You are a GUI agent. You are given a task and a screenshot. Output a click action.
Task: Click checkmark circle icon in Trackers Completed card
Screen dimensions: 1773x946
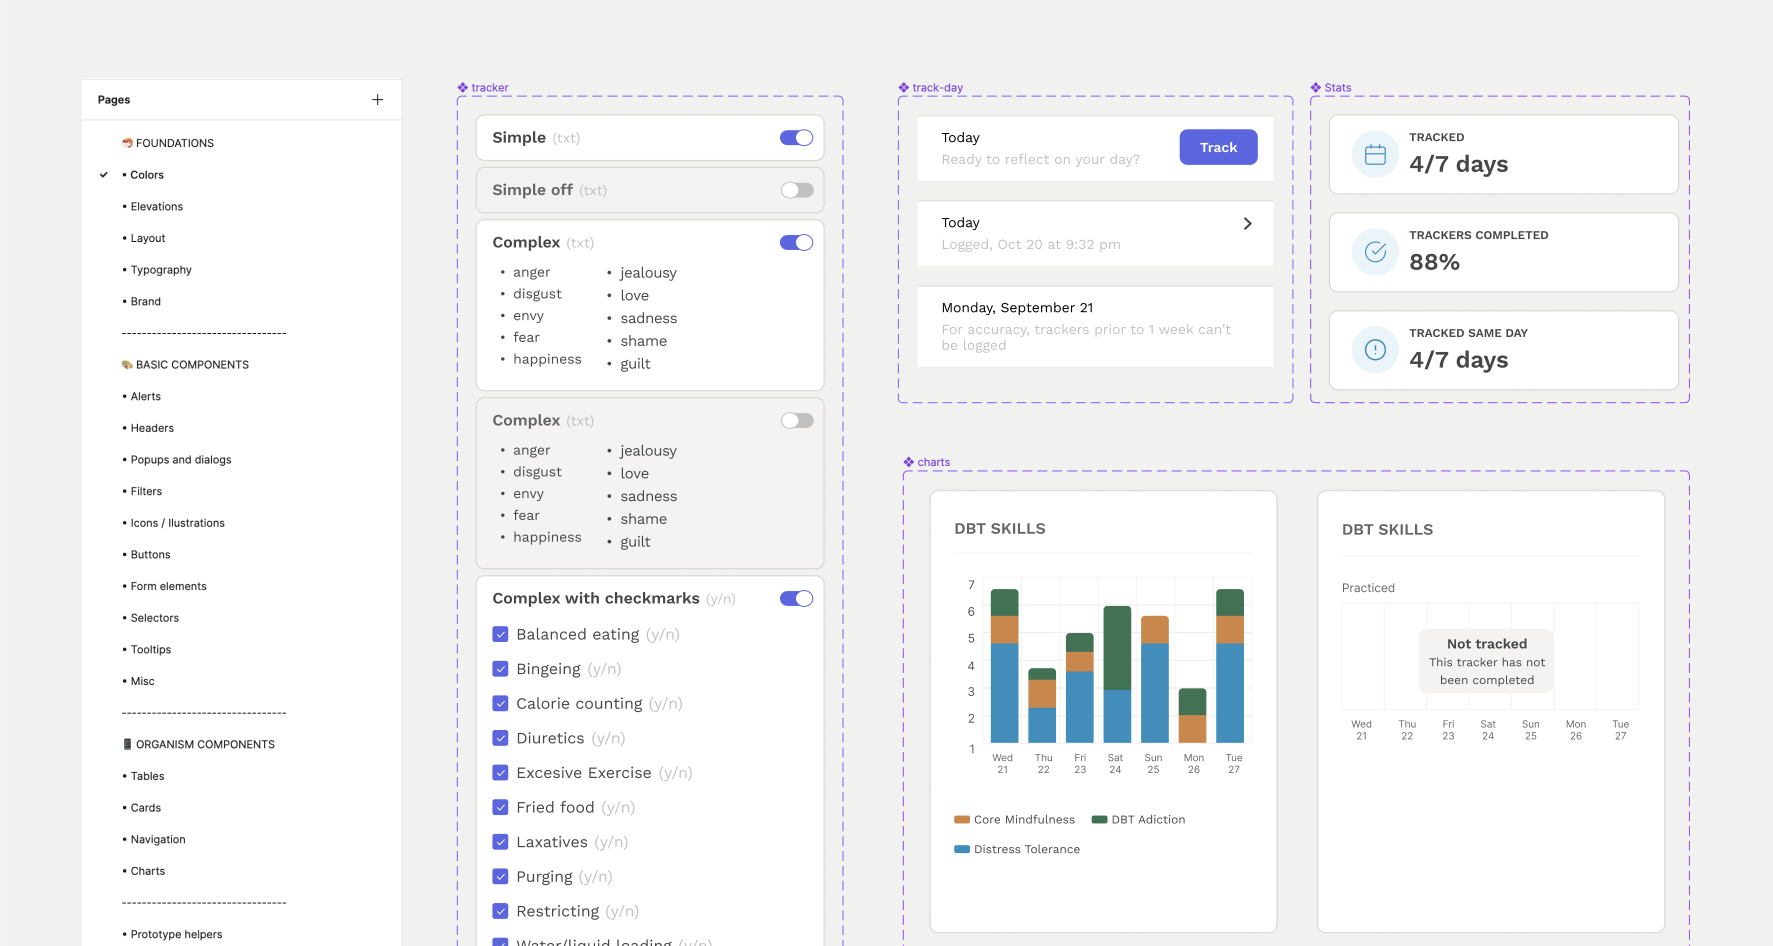pyautogui.click(x=1375, y=252)
